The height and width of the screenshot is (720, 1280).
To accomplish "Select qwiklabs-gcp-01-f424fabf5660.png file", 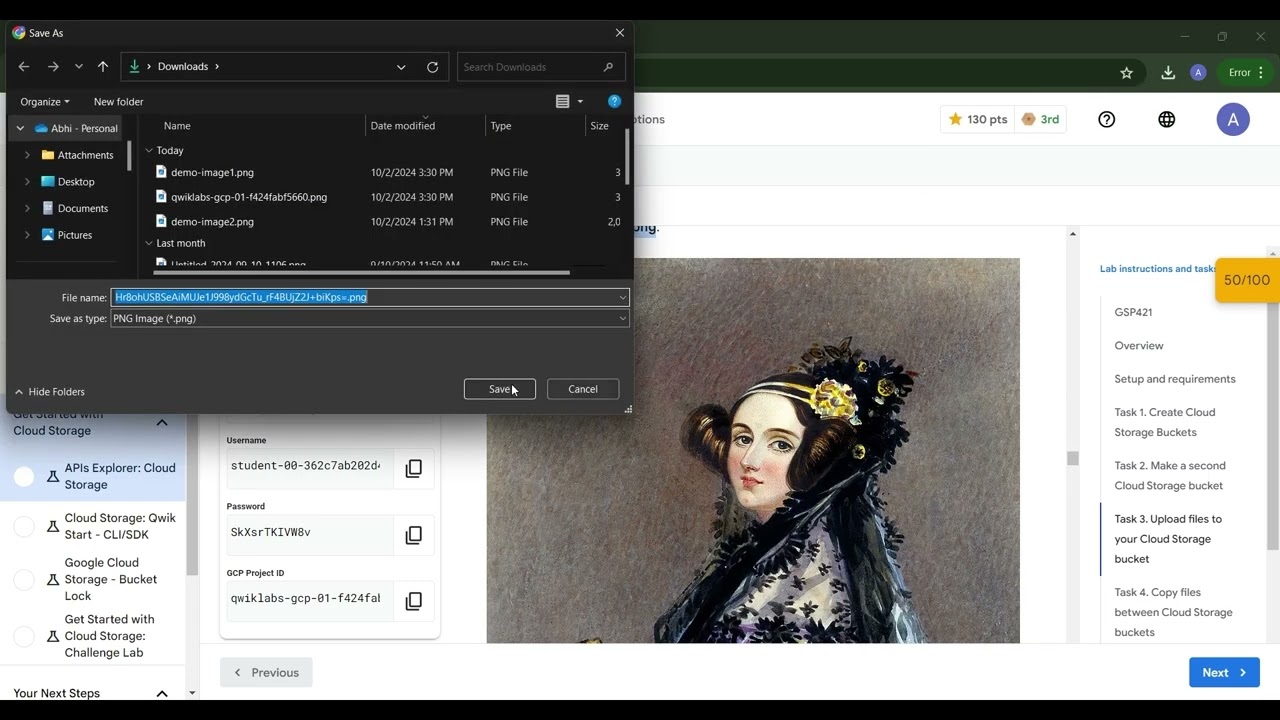I will 248,197.
